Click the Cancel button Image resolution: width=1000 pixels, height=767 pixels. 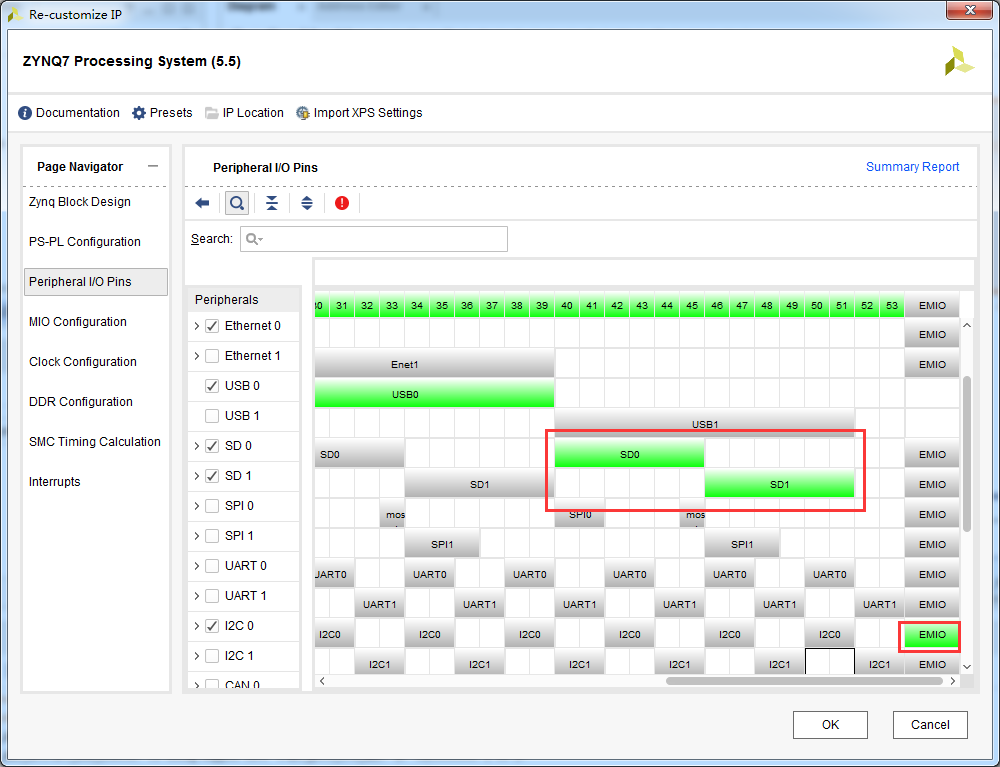(x=930, y=725)
